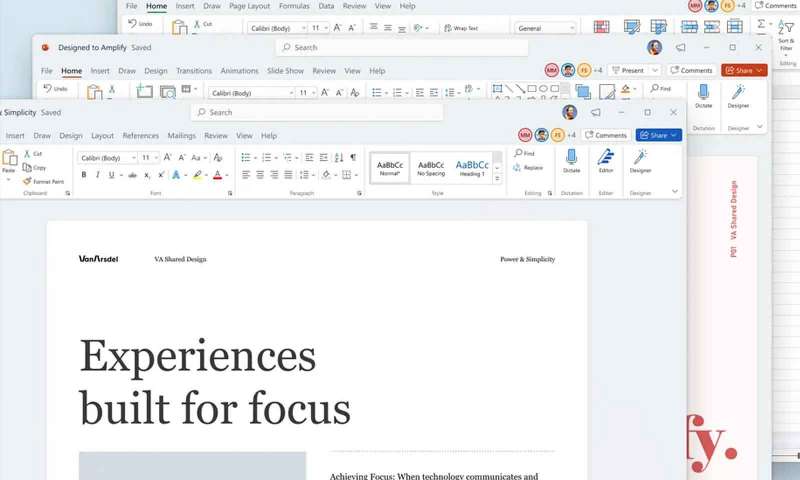800x480 pixels.
Task: Toggle Wrap Text in the Excel ribbon
Action: click(461, 28)
